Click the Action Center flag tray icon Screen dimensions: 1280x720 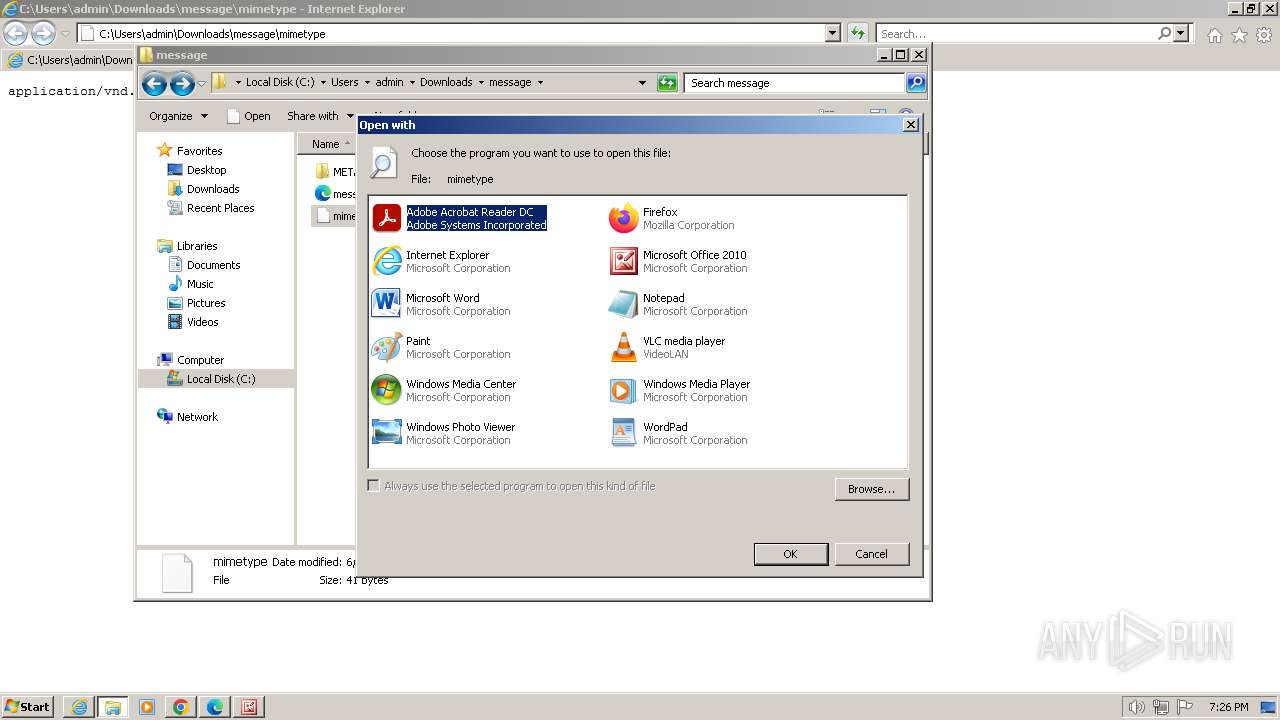[1185, 707]
